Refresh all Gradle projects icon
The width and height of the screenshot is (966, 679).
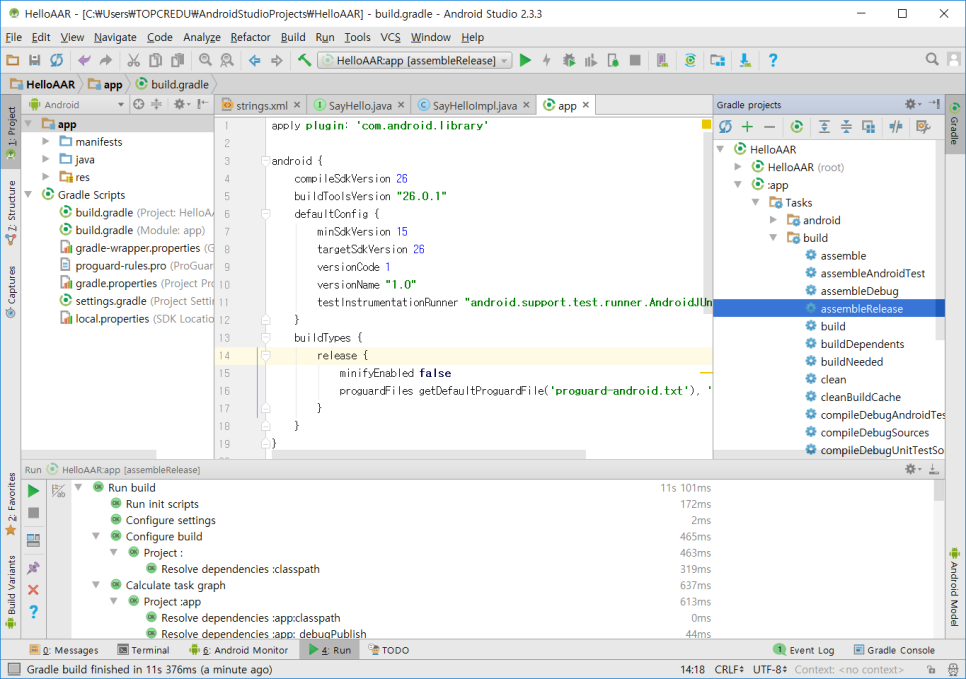(725, 127)
